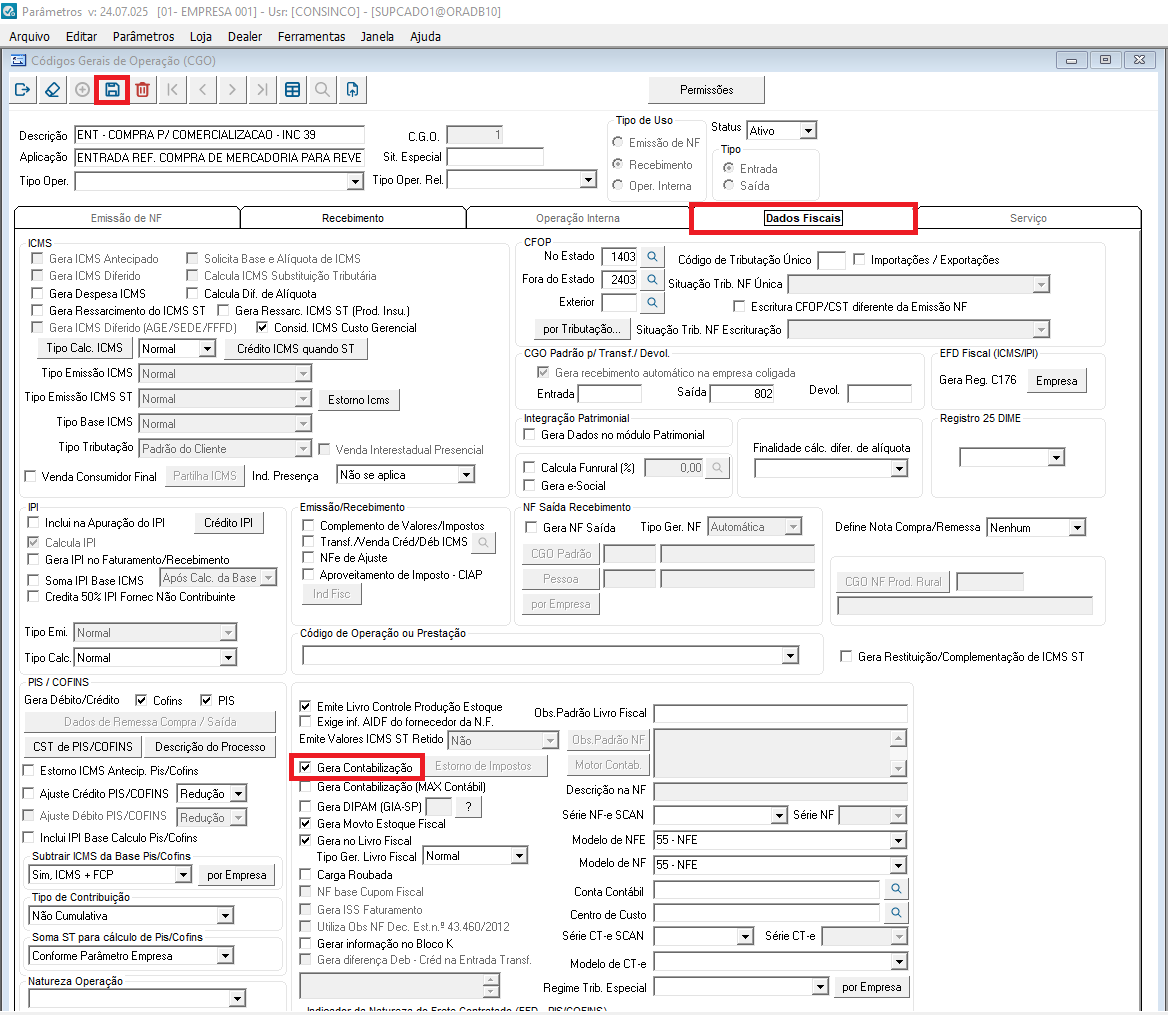The image size is (1168, 1015).
Task: Select the Dados Fiscais tab
Action: (803, 218)
